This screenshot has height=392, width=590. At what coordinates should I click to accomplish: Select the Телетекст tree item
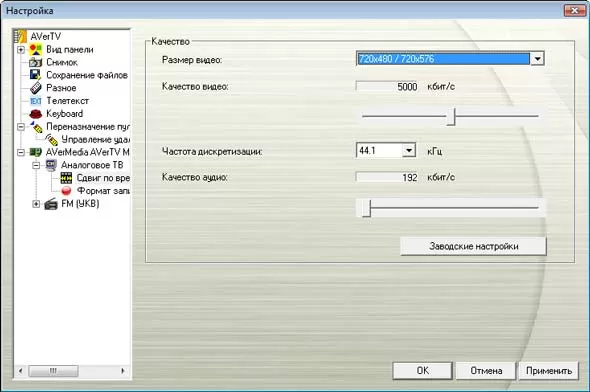[x=67, y=101]
